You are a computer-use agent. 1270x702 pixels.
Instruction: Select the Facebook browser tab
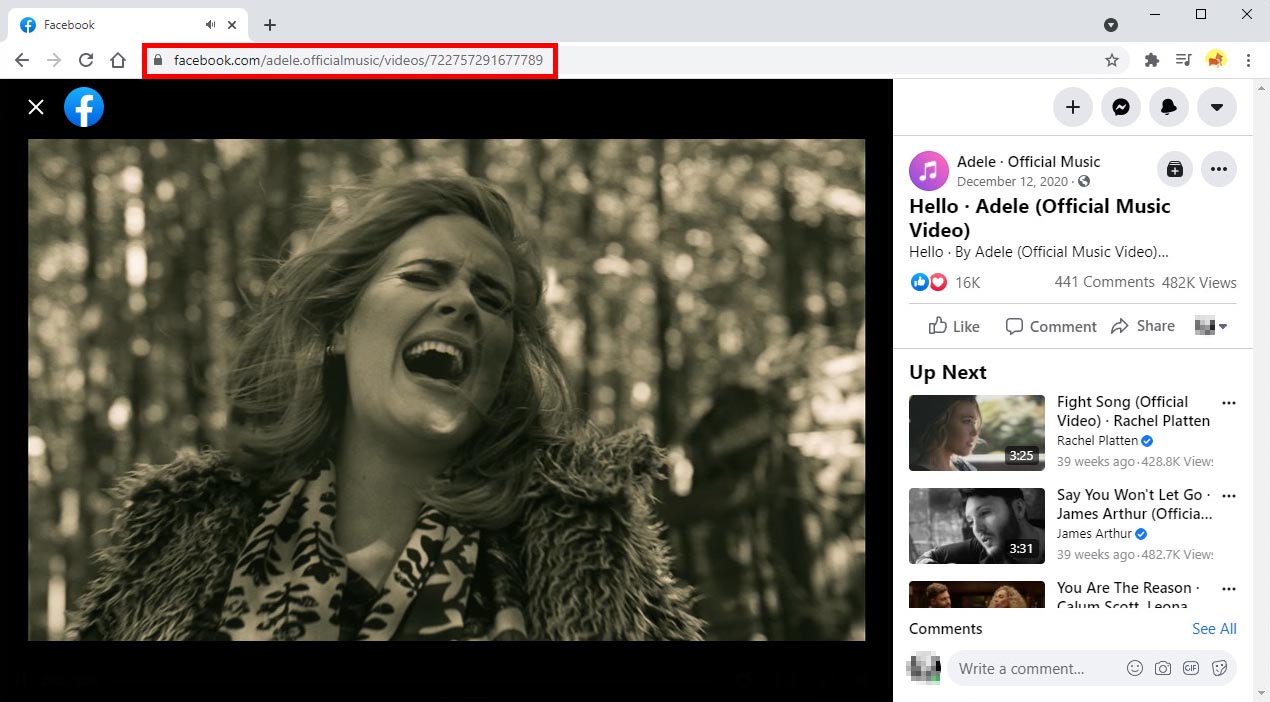point(130,25)
